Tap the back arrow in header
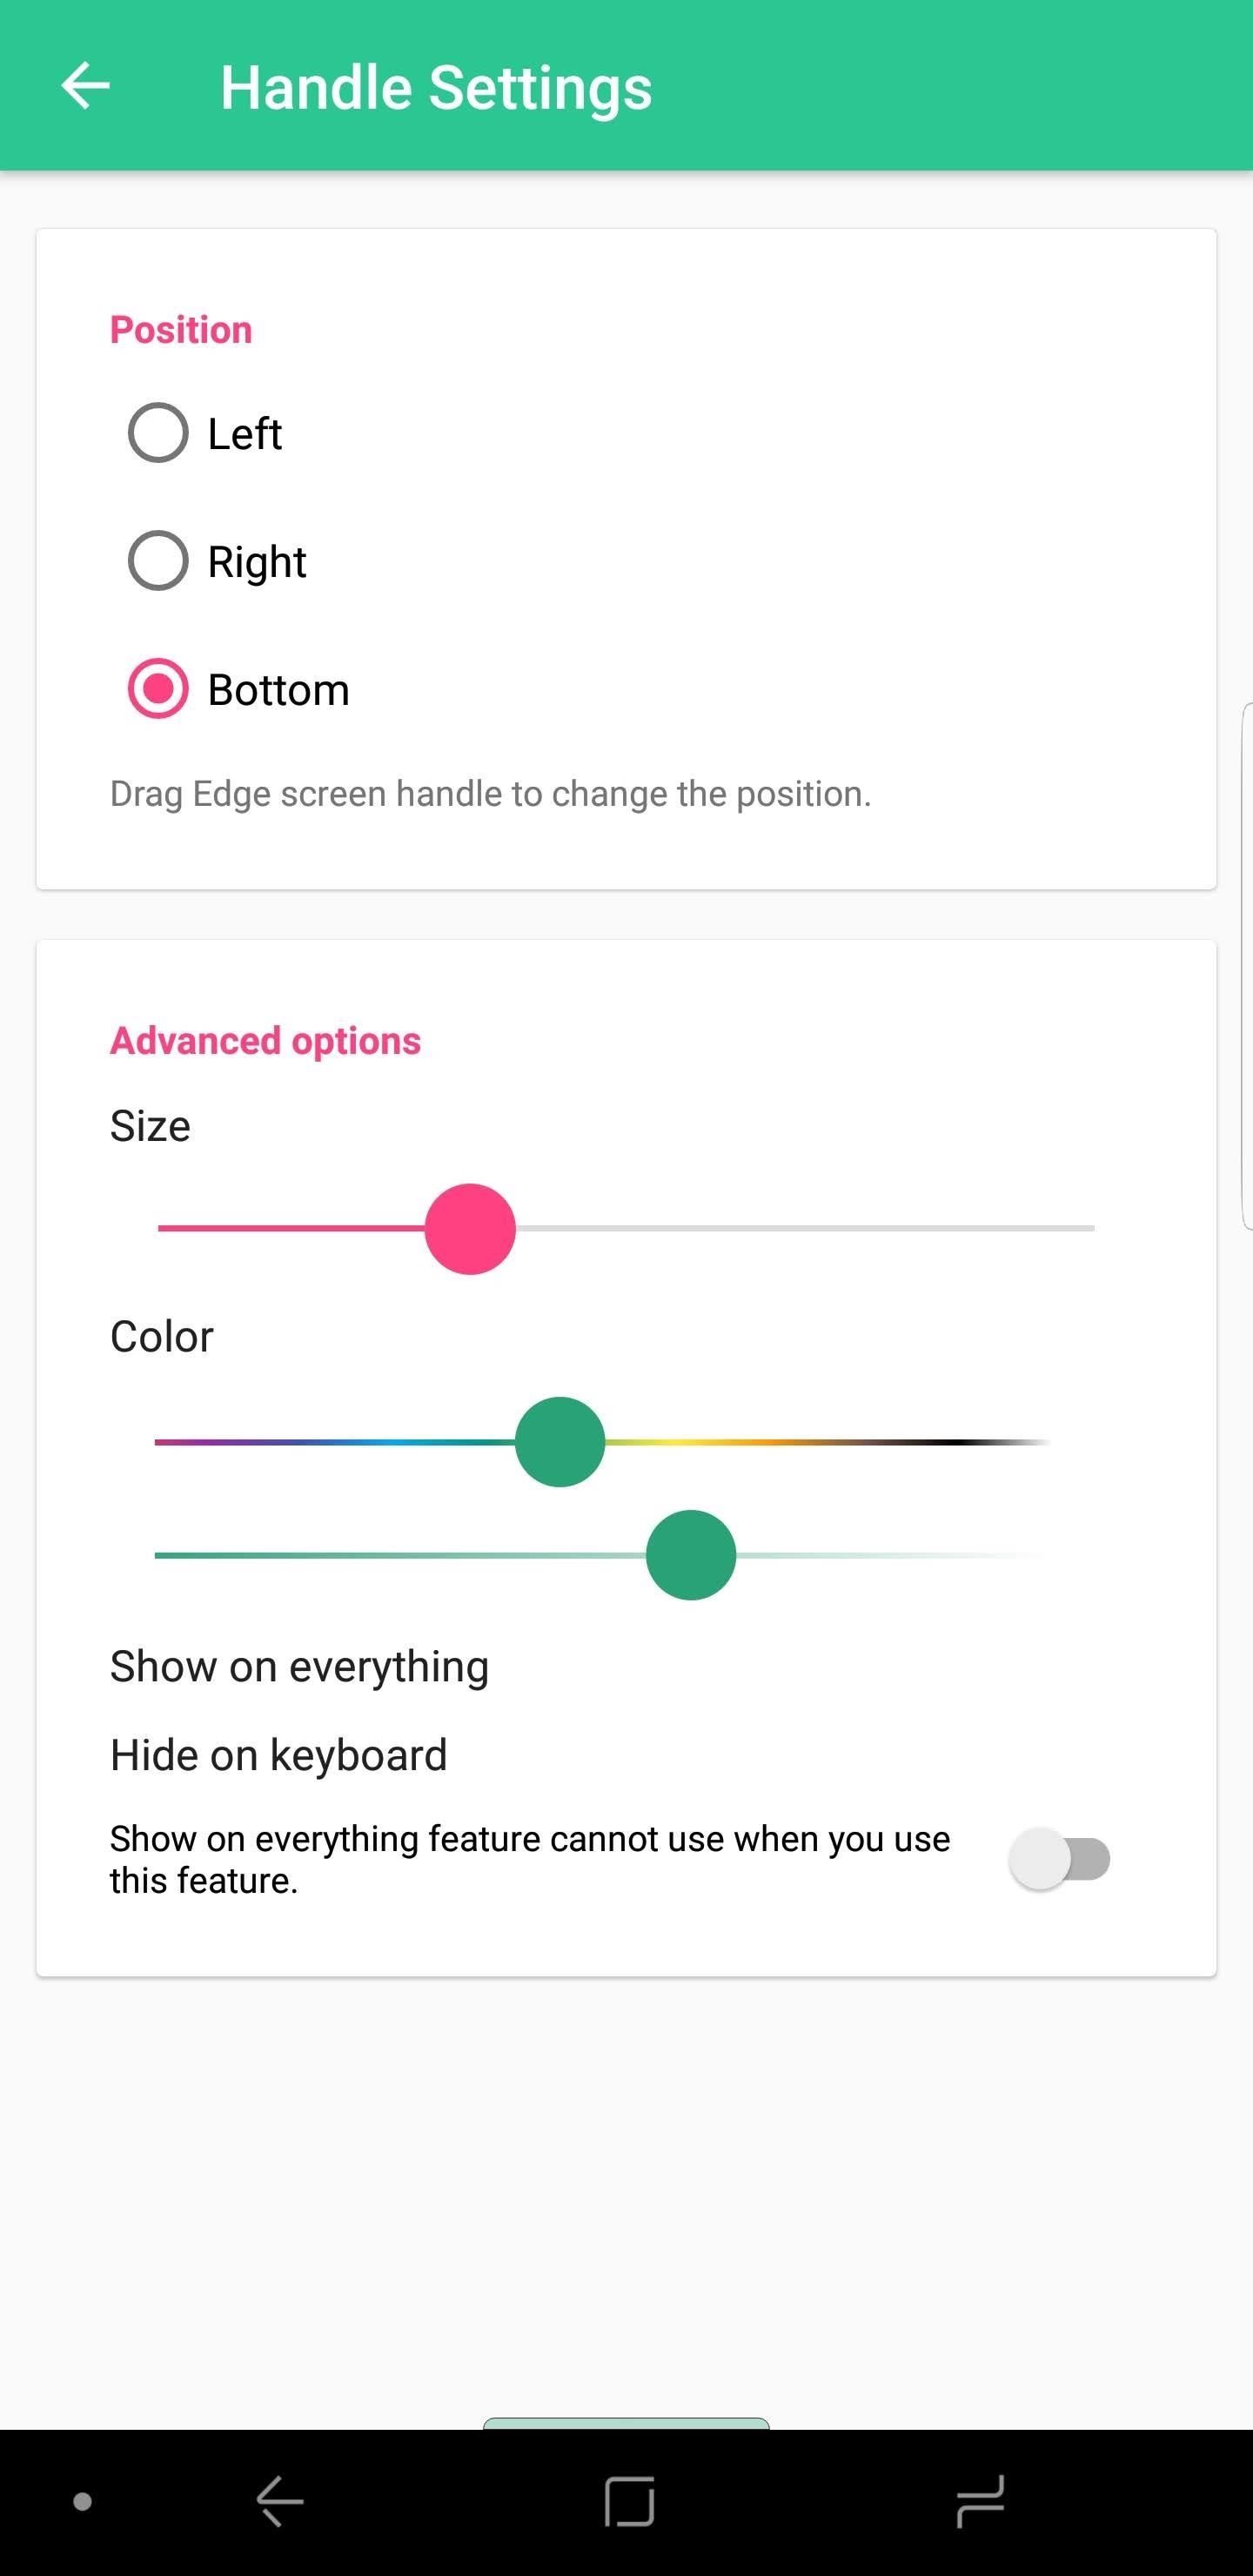The height and width of the screenshot is (2576, 1253). click(x=86, y=86)
